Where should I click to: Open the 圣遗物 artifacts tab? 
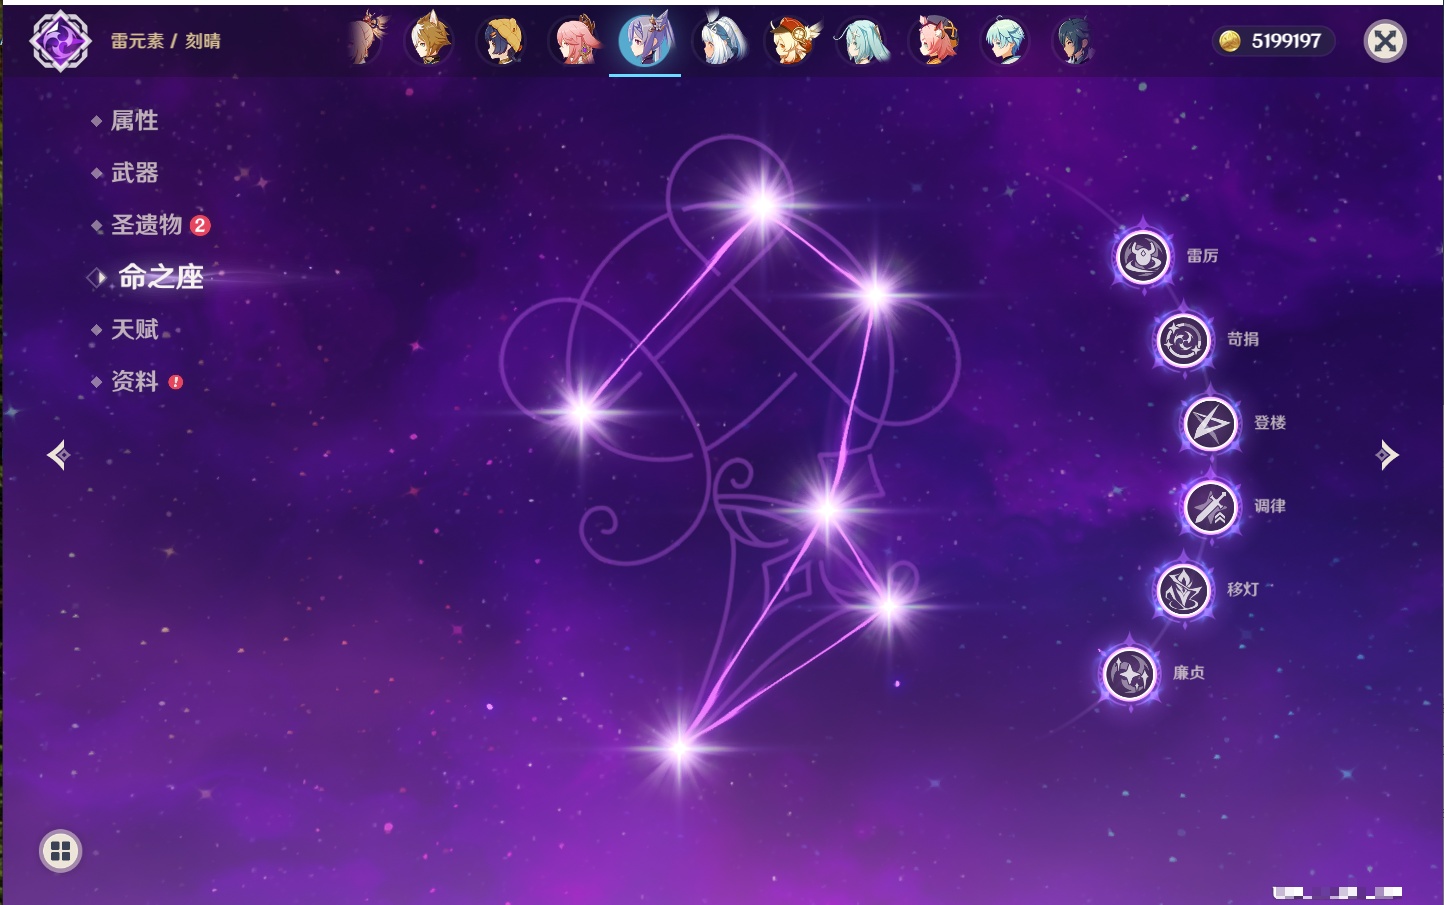pos(146,225)
